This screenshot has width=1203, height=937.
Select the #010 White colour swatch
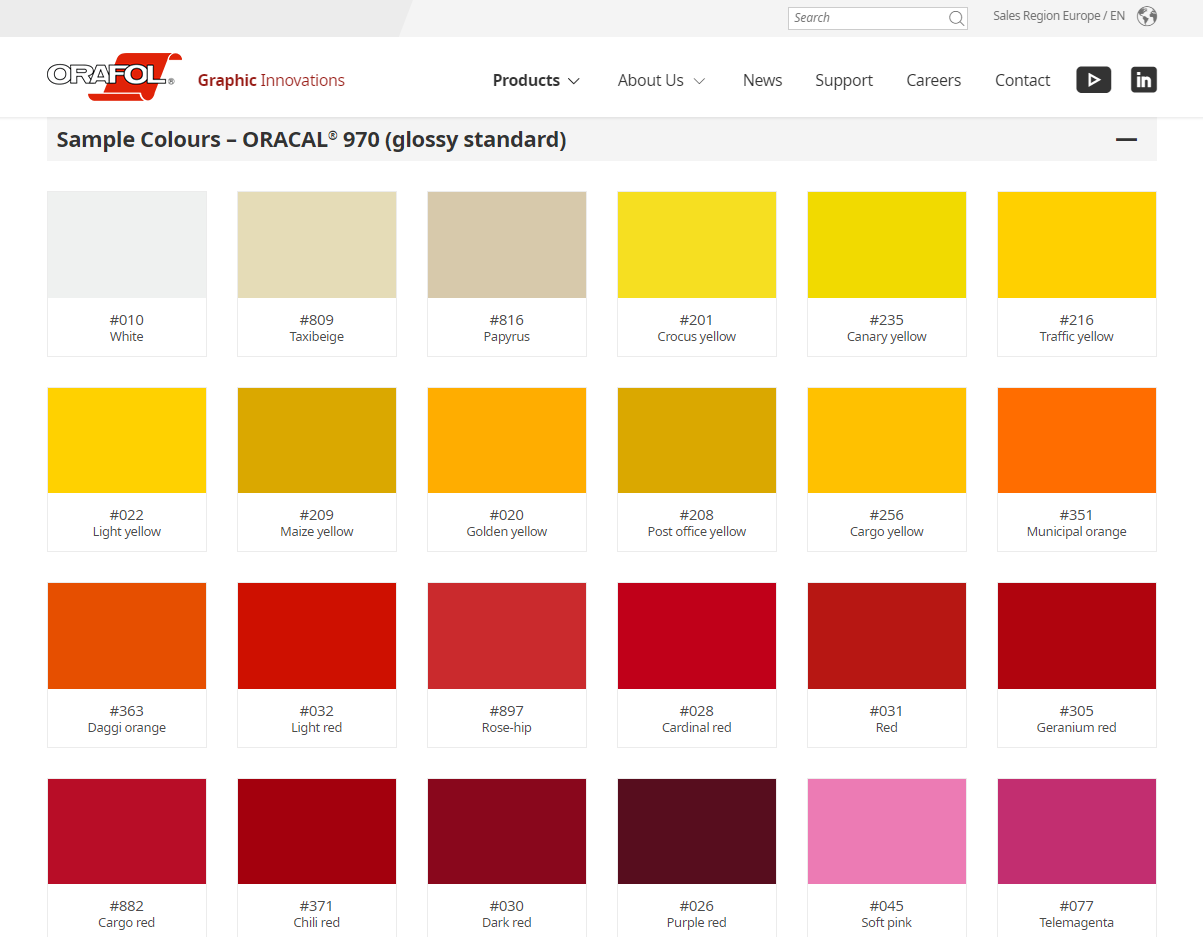click(x=127, y=274)
